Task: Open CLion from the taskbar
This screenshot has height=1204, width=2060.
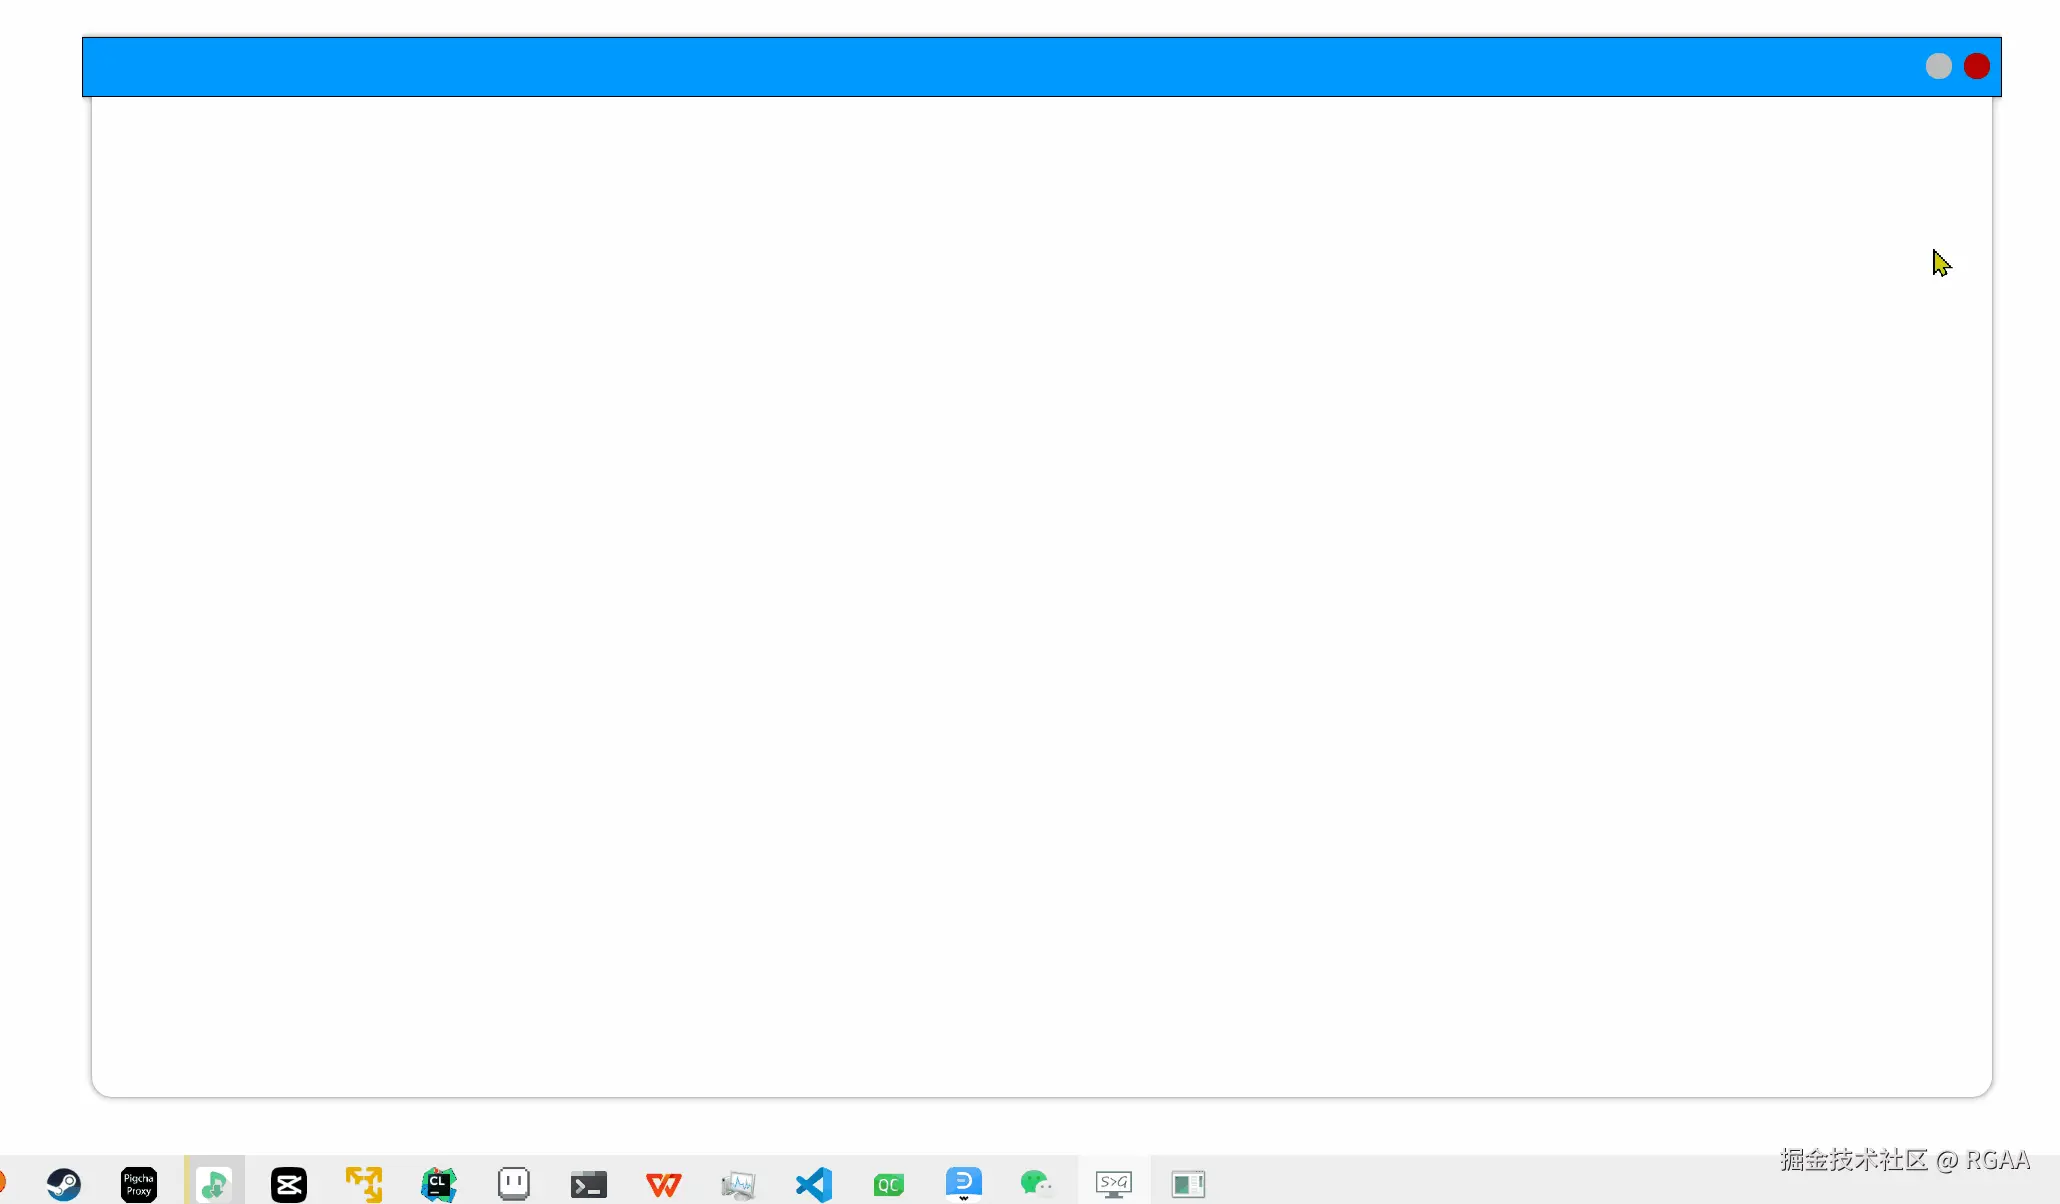Action: [439, 1185]
